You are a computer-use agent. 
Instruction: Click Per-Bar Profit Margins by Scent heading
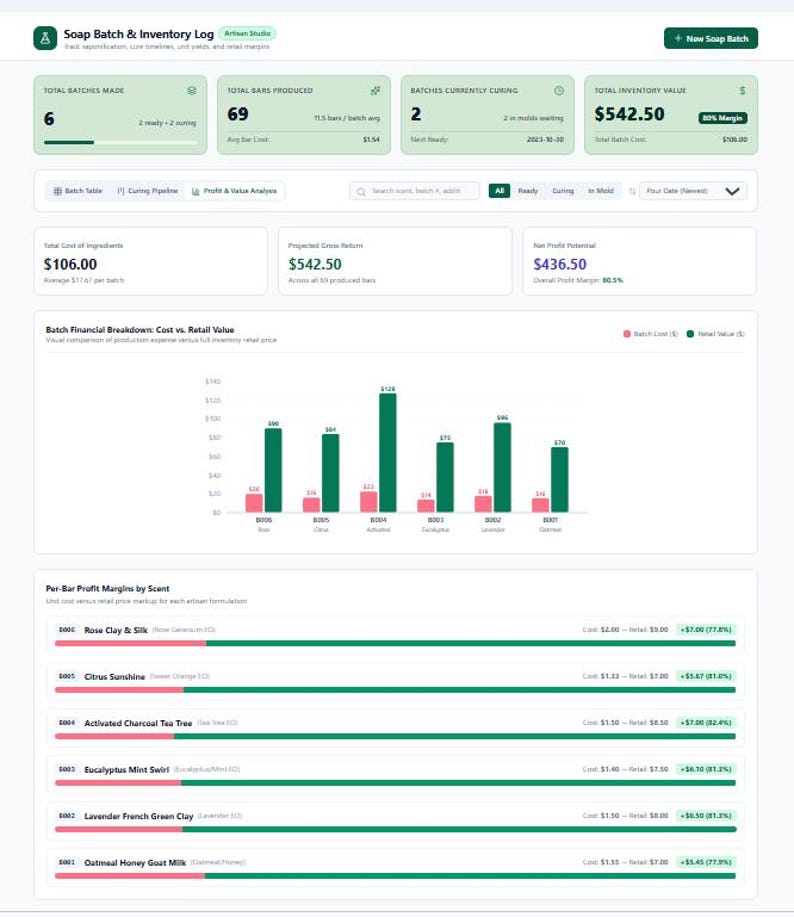pos(108,589)
